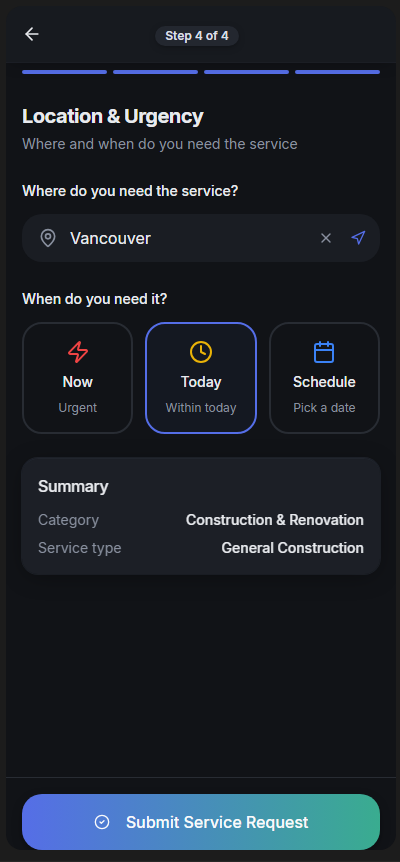Click the map pin icon in the location field
The image size is (400, 862).
tap(48, 238)
